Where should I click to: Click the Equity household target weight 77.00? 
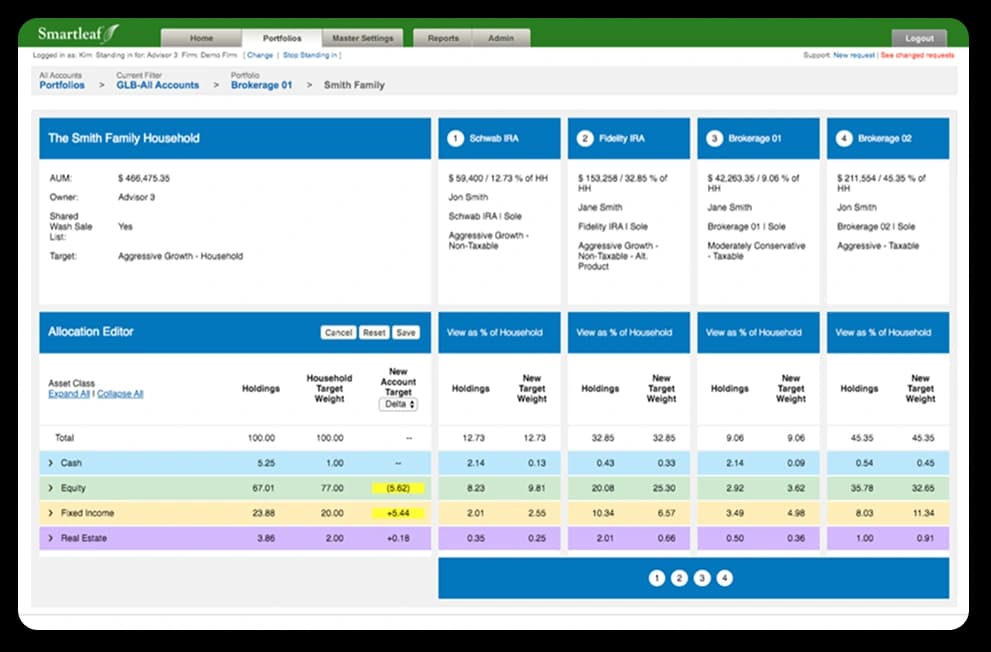[332, 488]
